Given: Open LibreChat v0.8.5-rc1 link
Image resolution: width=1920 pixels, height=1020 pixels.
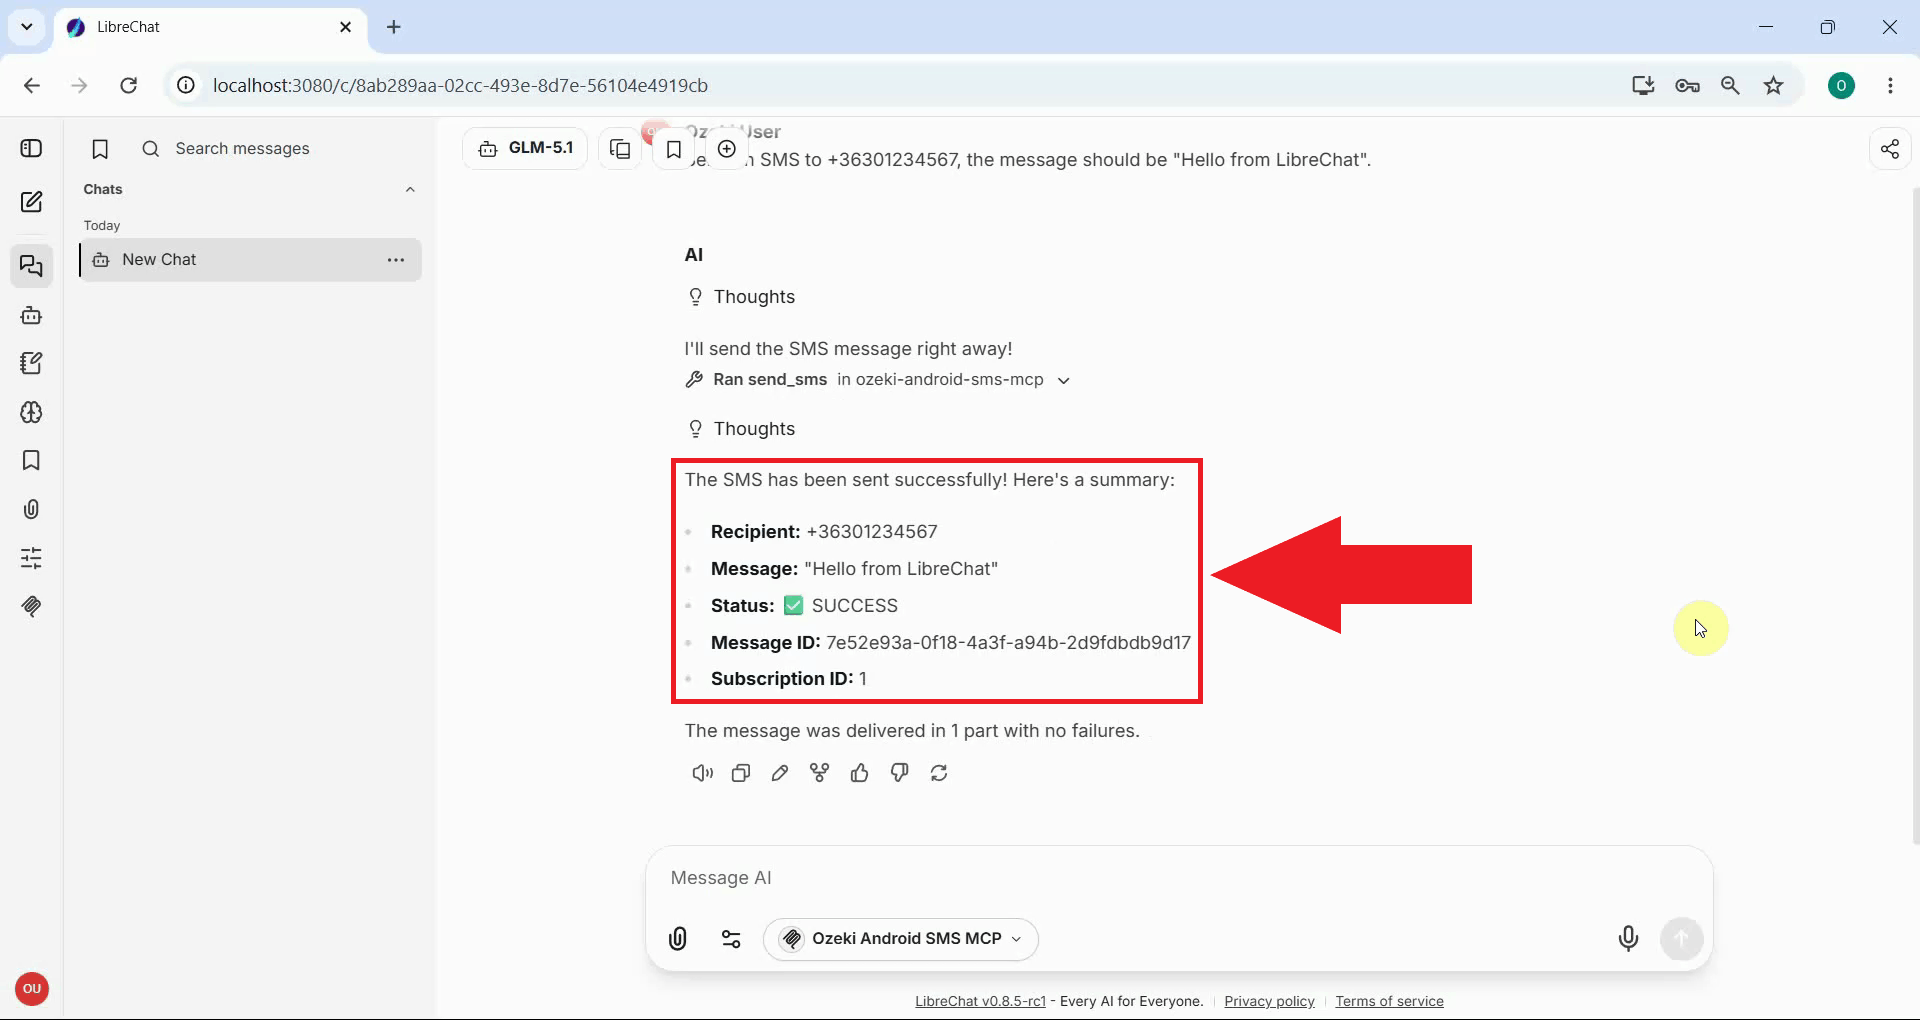Looking at the screenshot, I should 980,1001.
